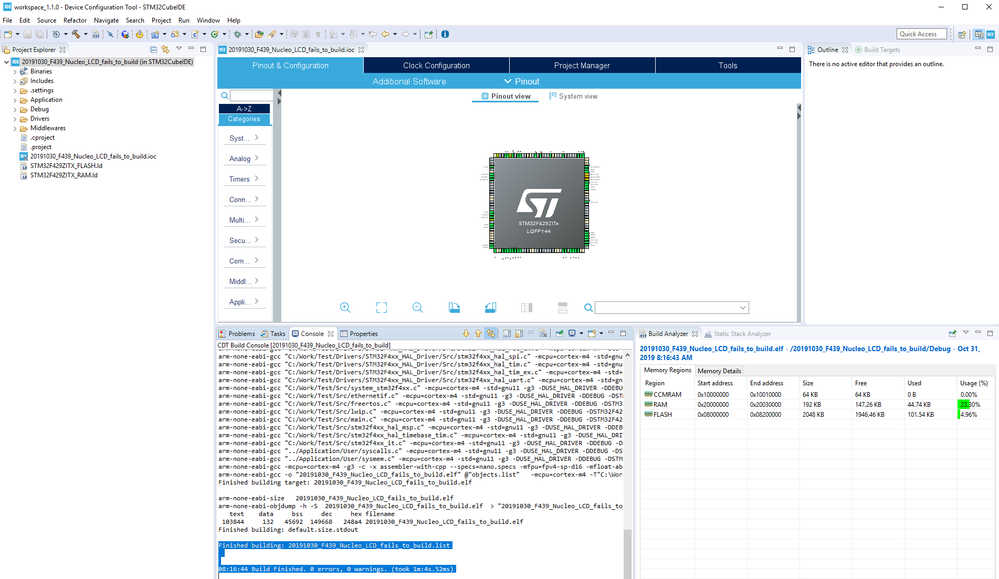
Task: Click the yellow Back arrow in the toolbar
Action: click(385, 34)
